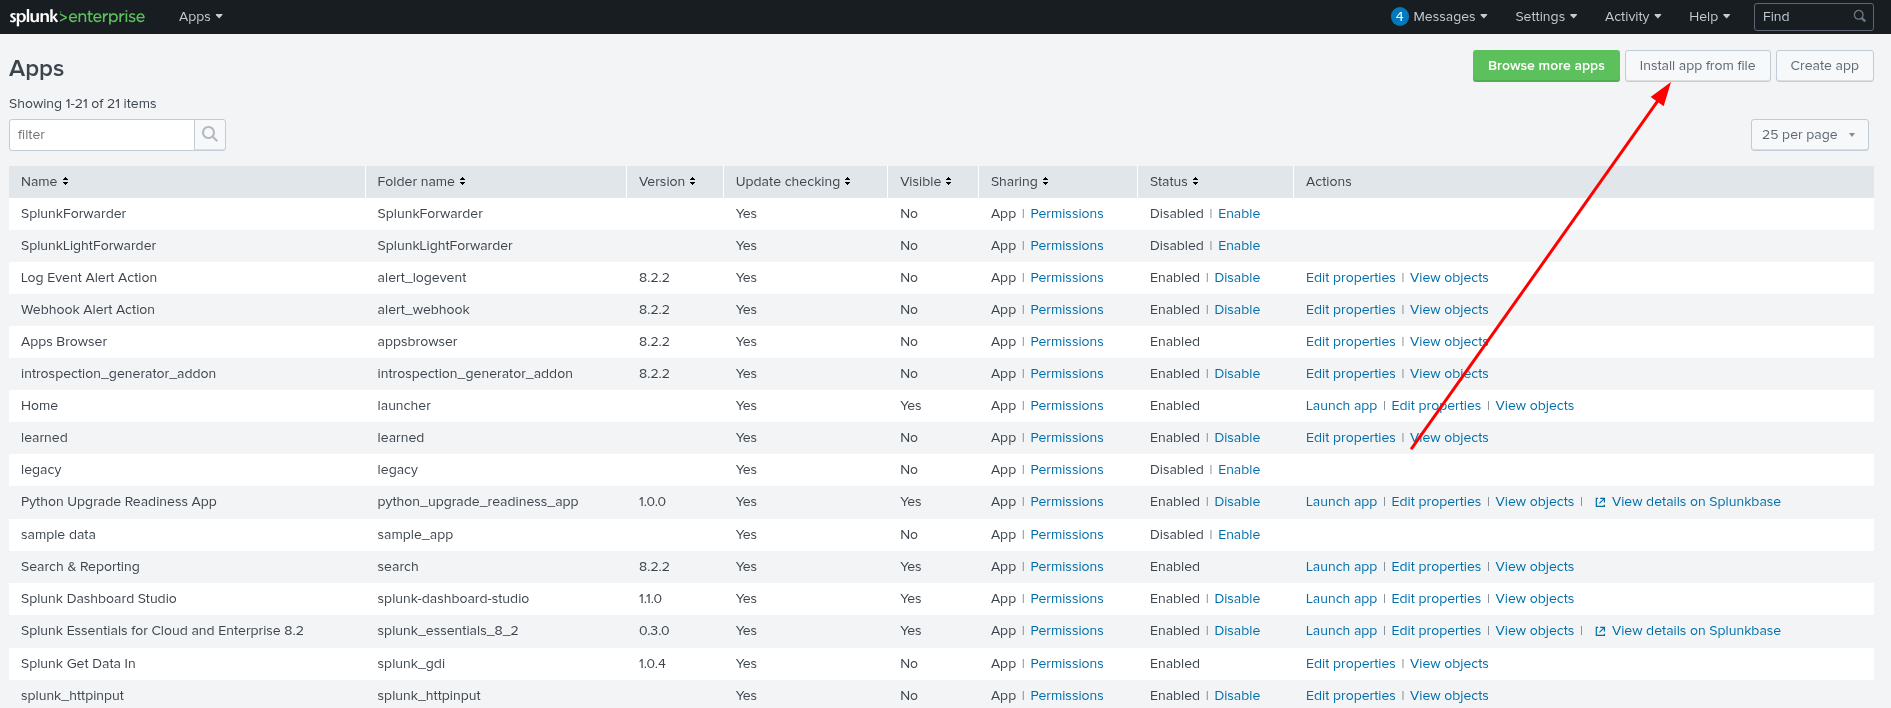The width and height of the screenshot is (1891, 708).
Task: Enable the SplunkLightForwarder app
Action: (1238, 246)
